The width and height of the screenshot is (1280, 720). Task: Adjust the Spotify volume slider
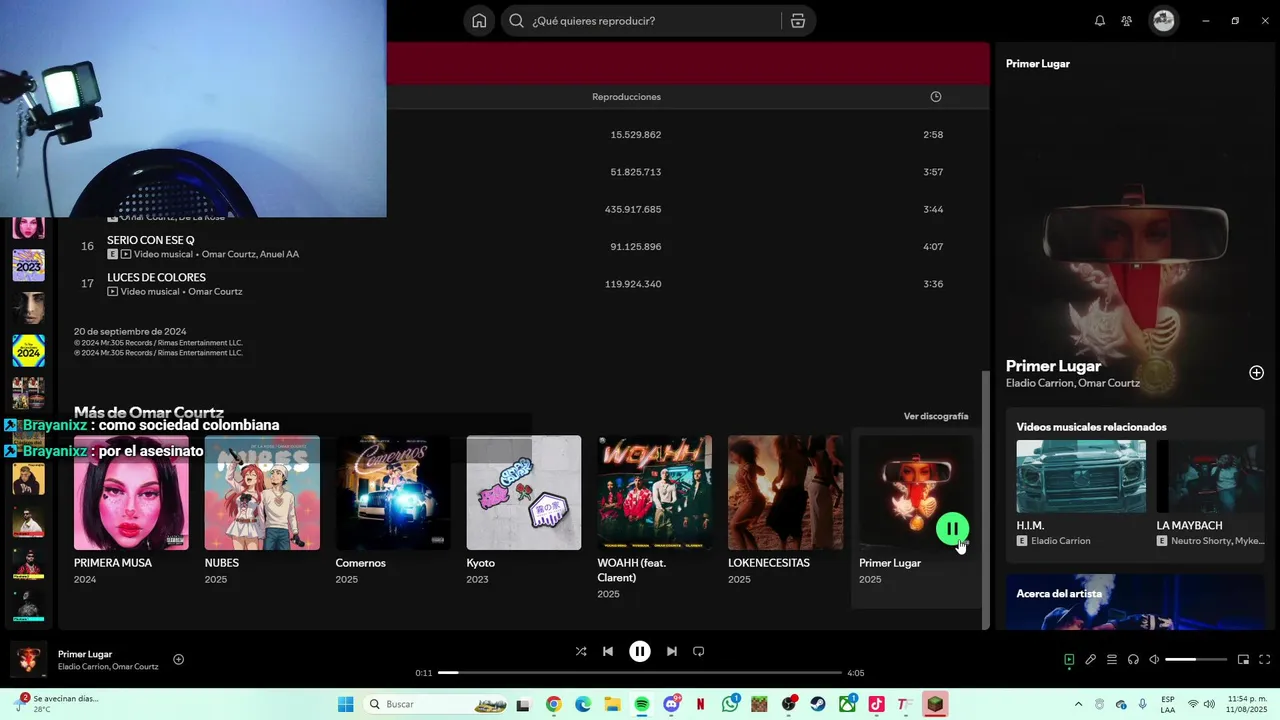(x=1196, y=659)
